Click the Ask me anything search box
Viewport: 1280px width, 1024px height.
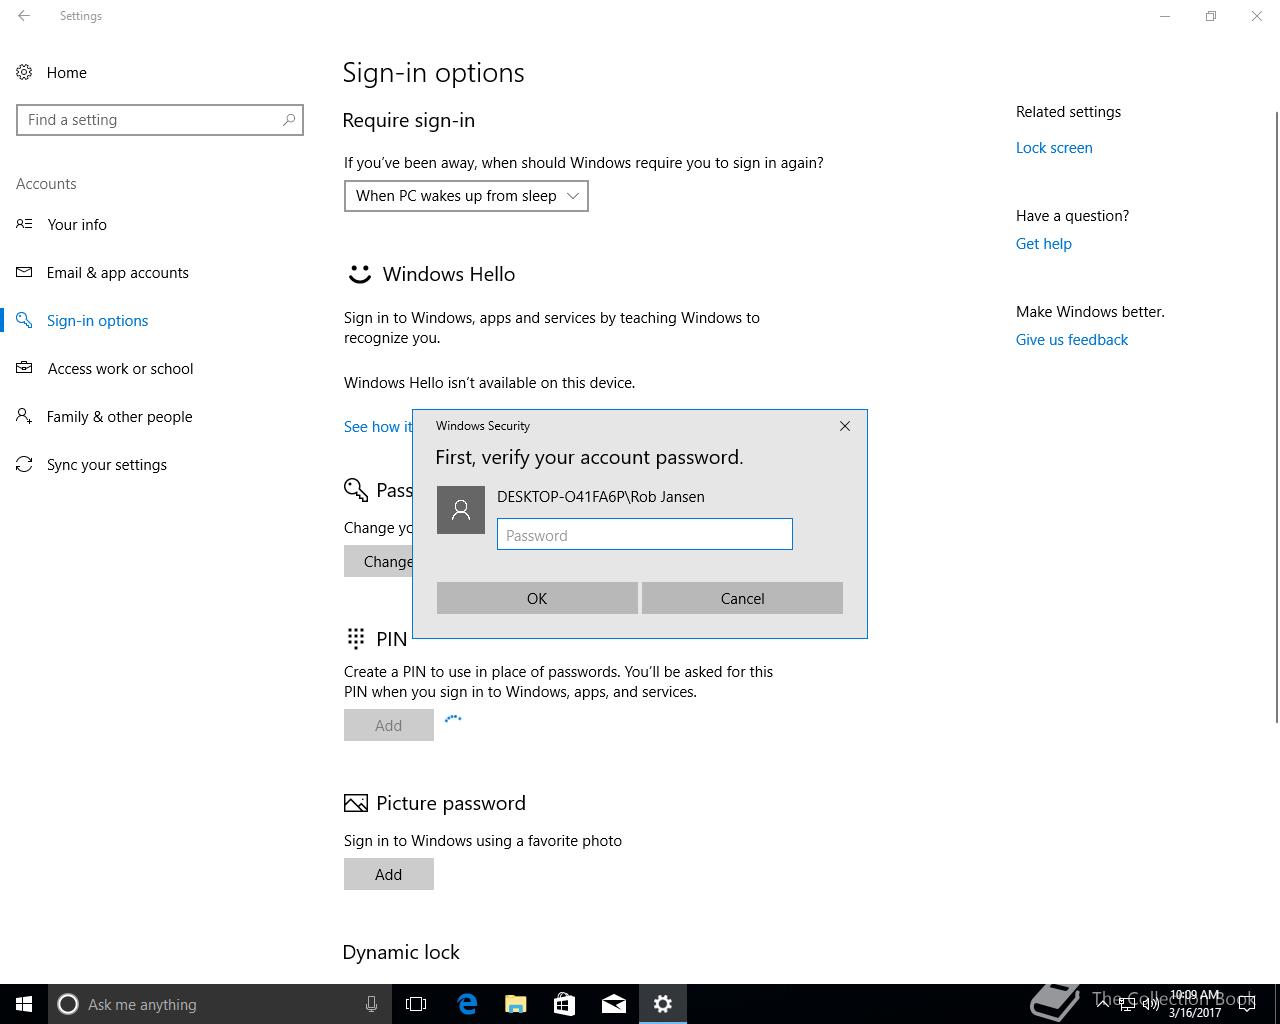220,1004
